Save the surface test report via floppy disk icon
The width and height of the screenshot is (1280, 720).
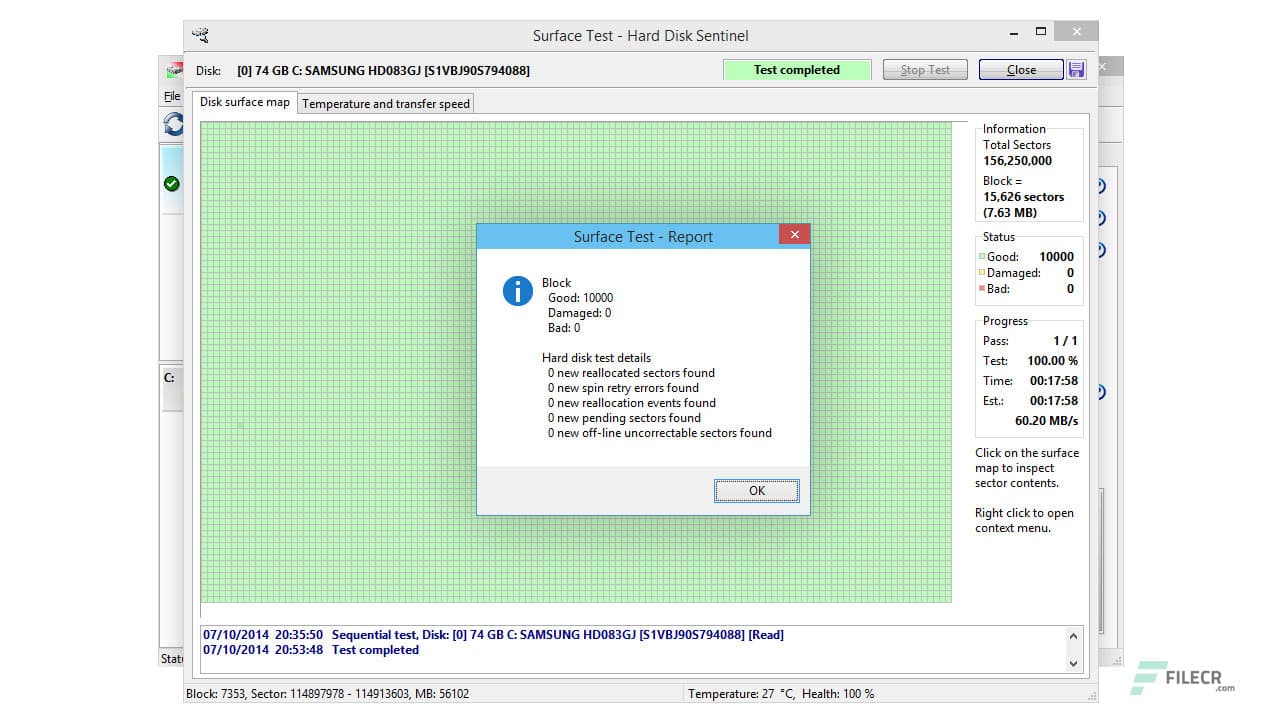pyautogui.click(x=1077, y=69)
